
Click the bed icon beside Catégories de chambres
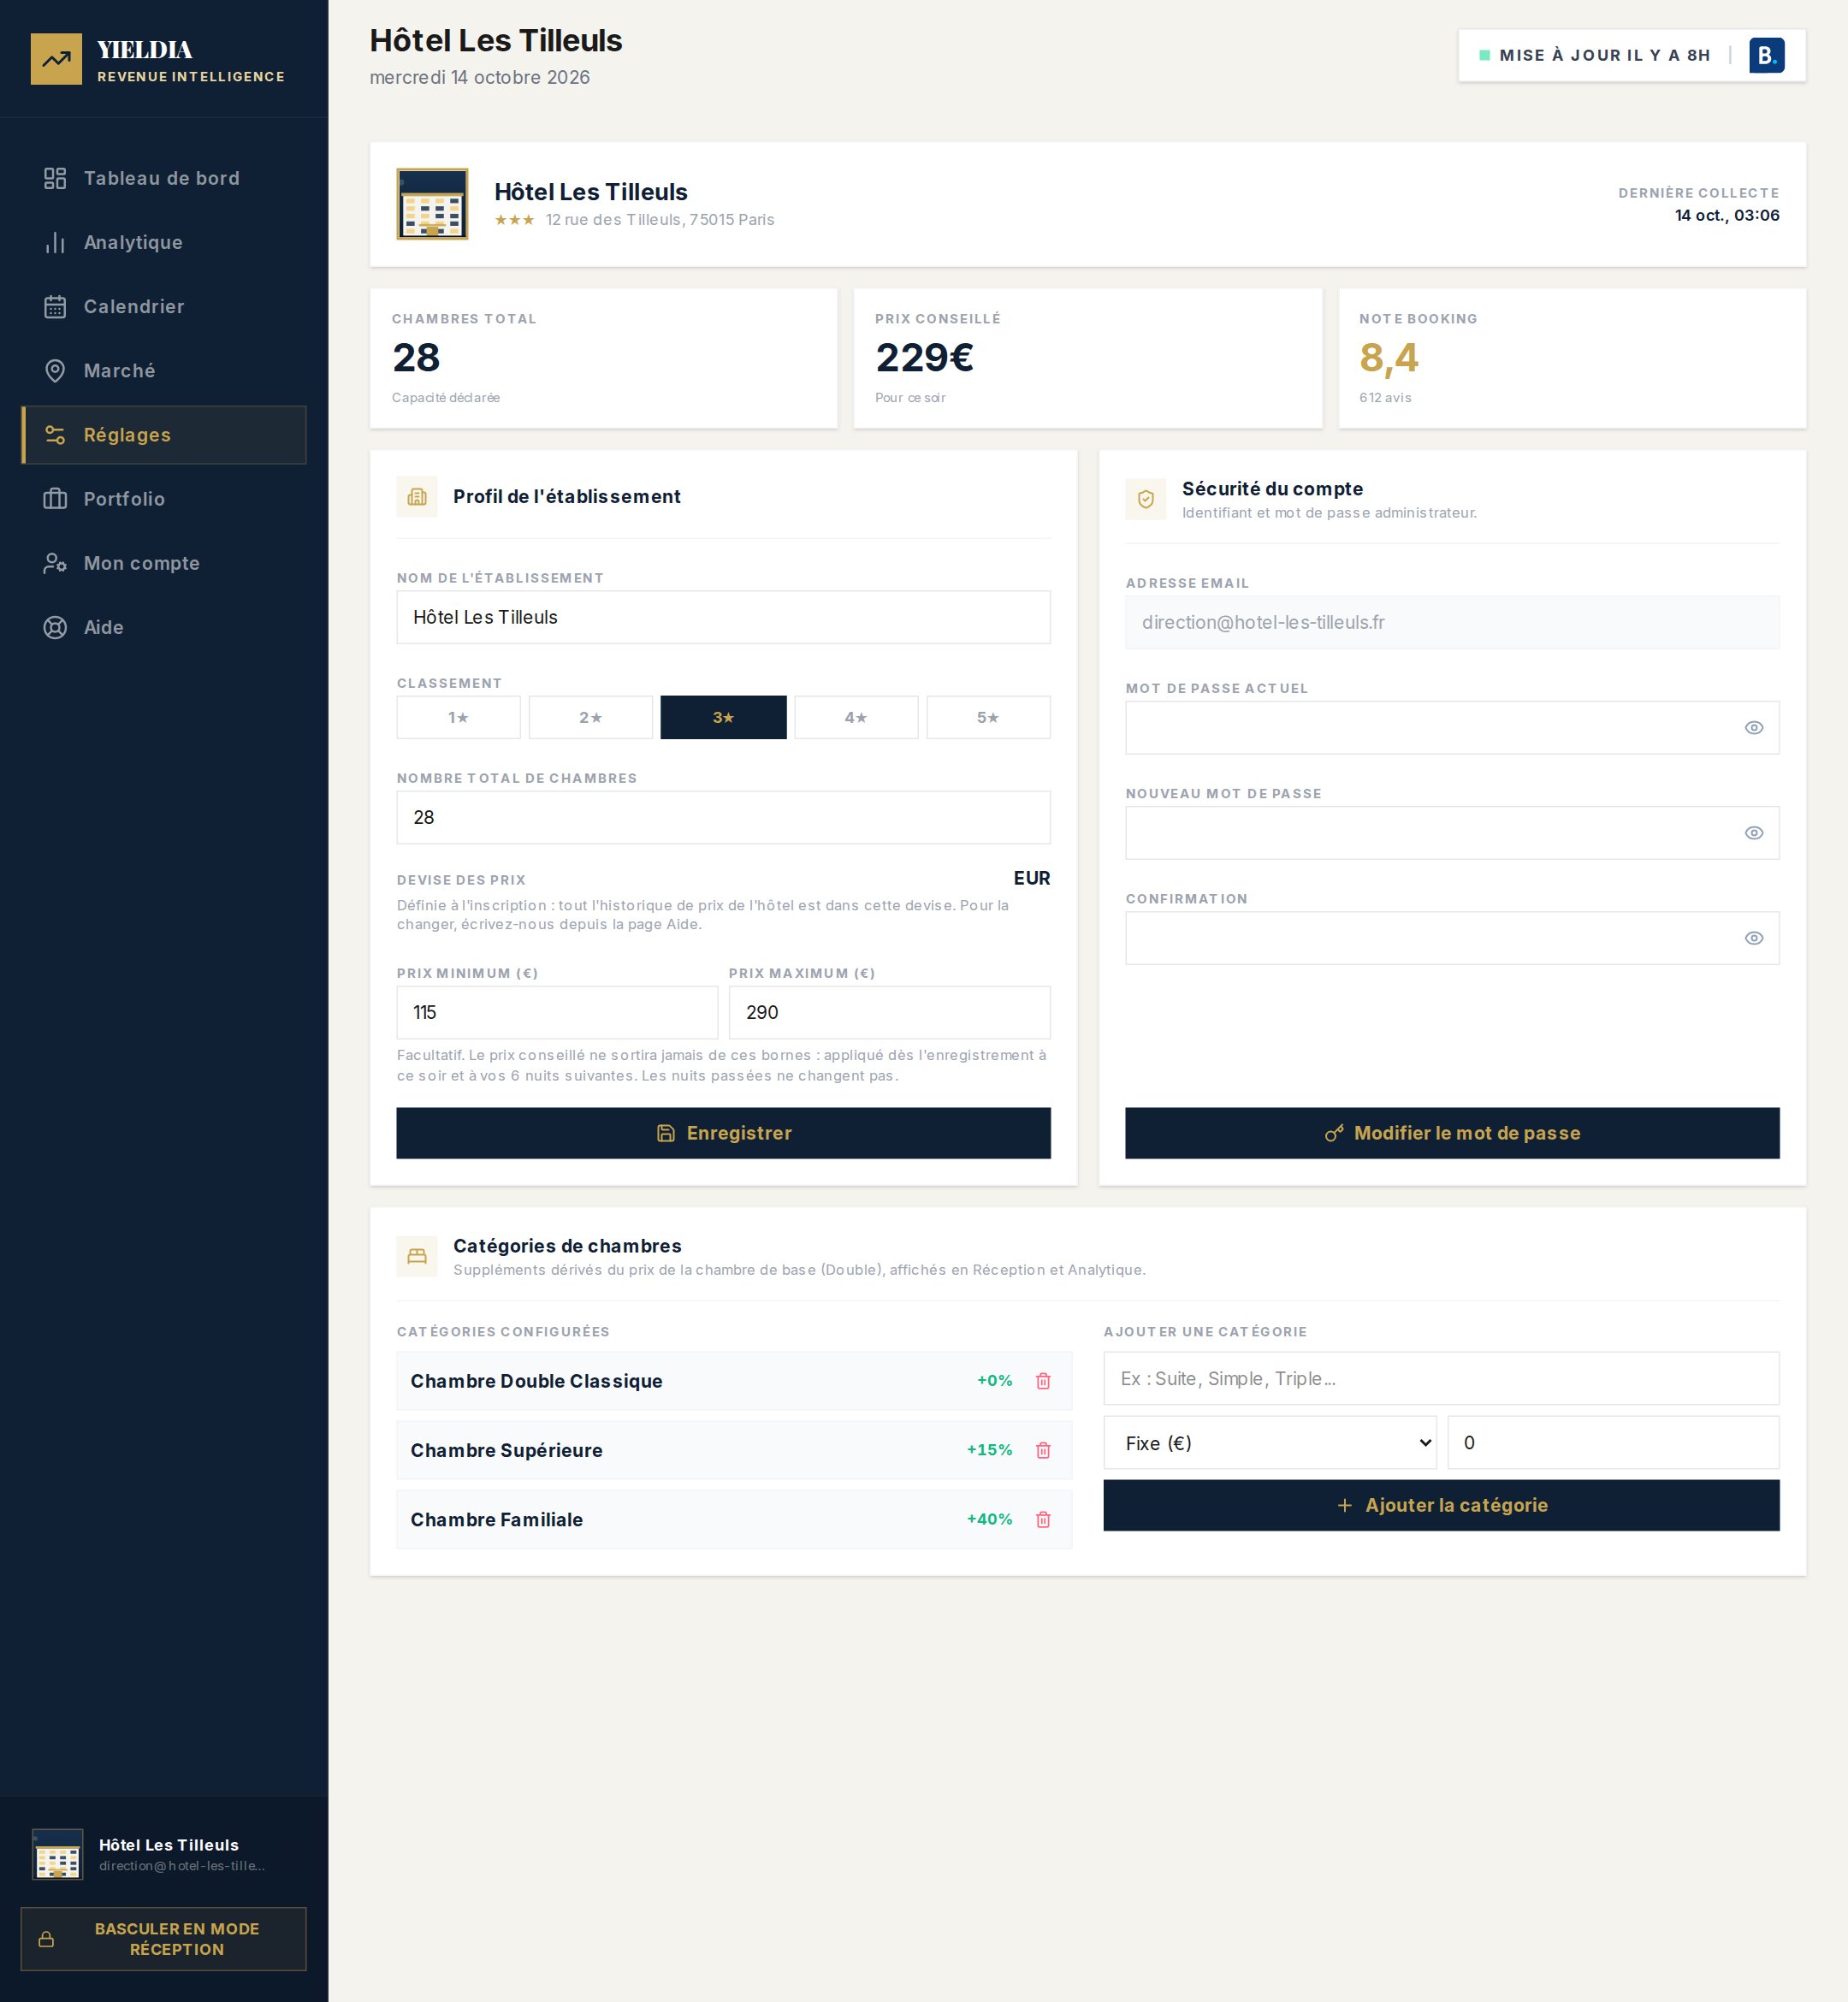(417, 1256)
